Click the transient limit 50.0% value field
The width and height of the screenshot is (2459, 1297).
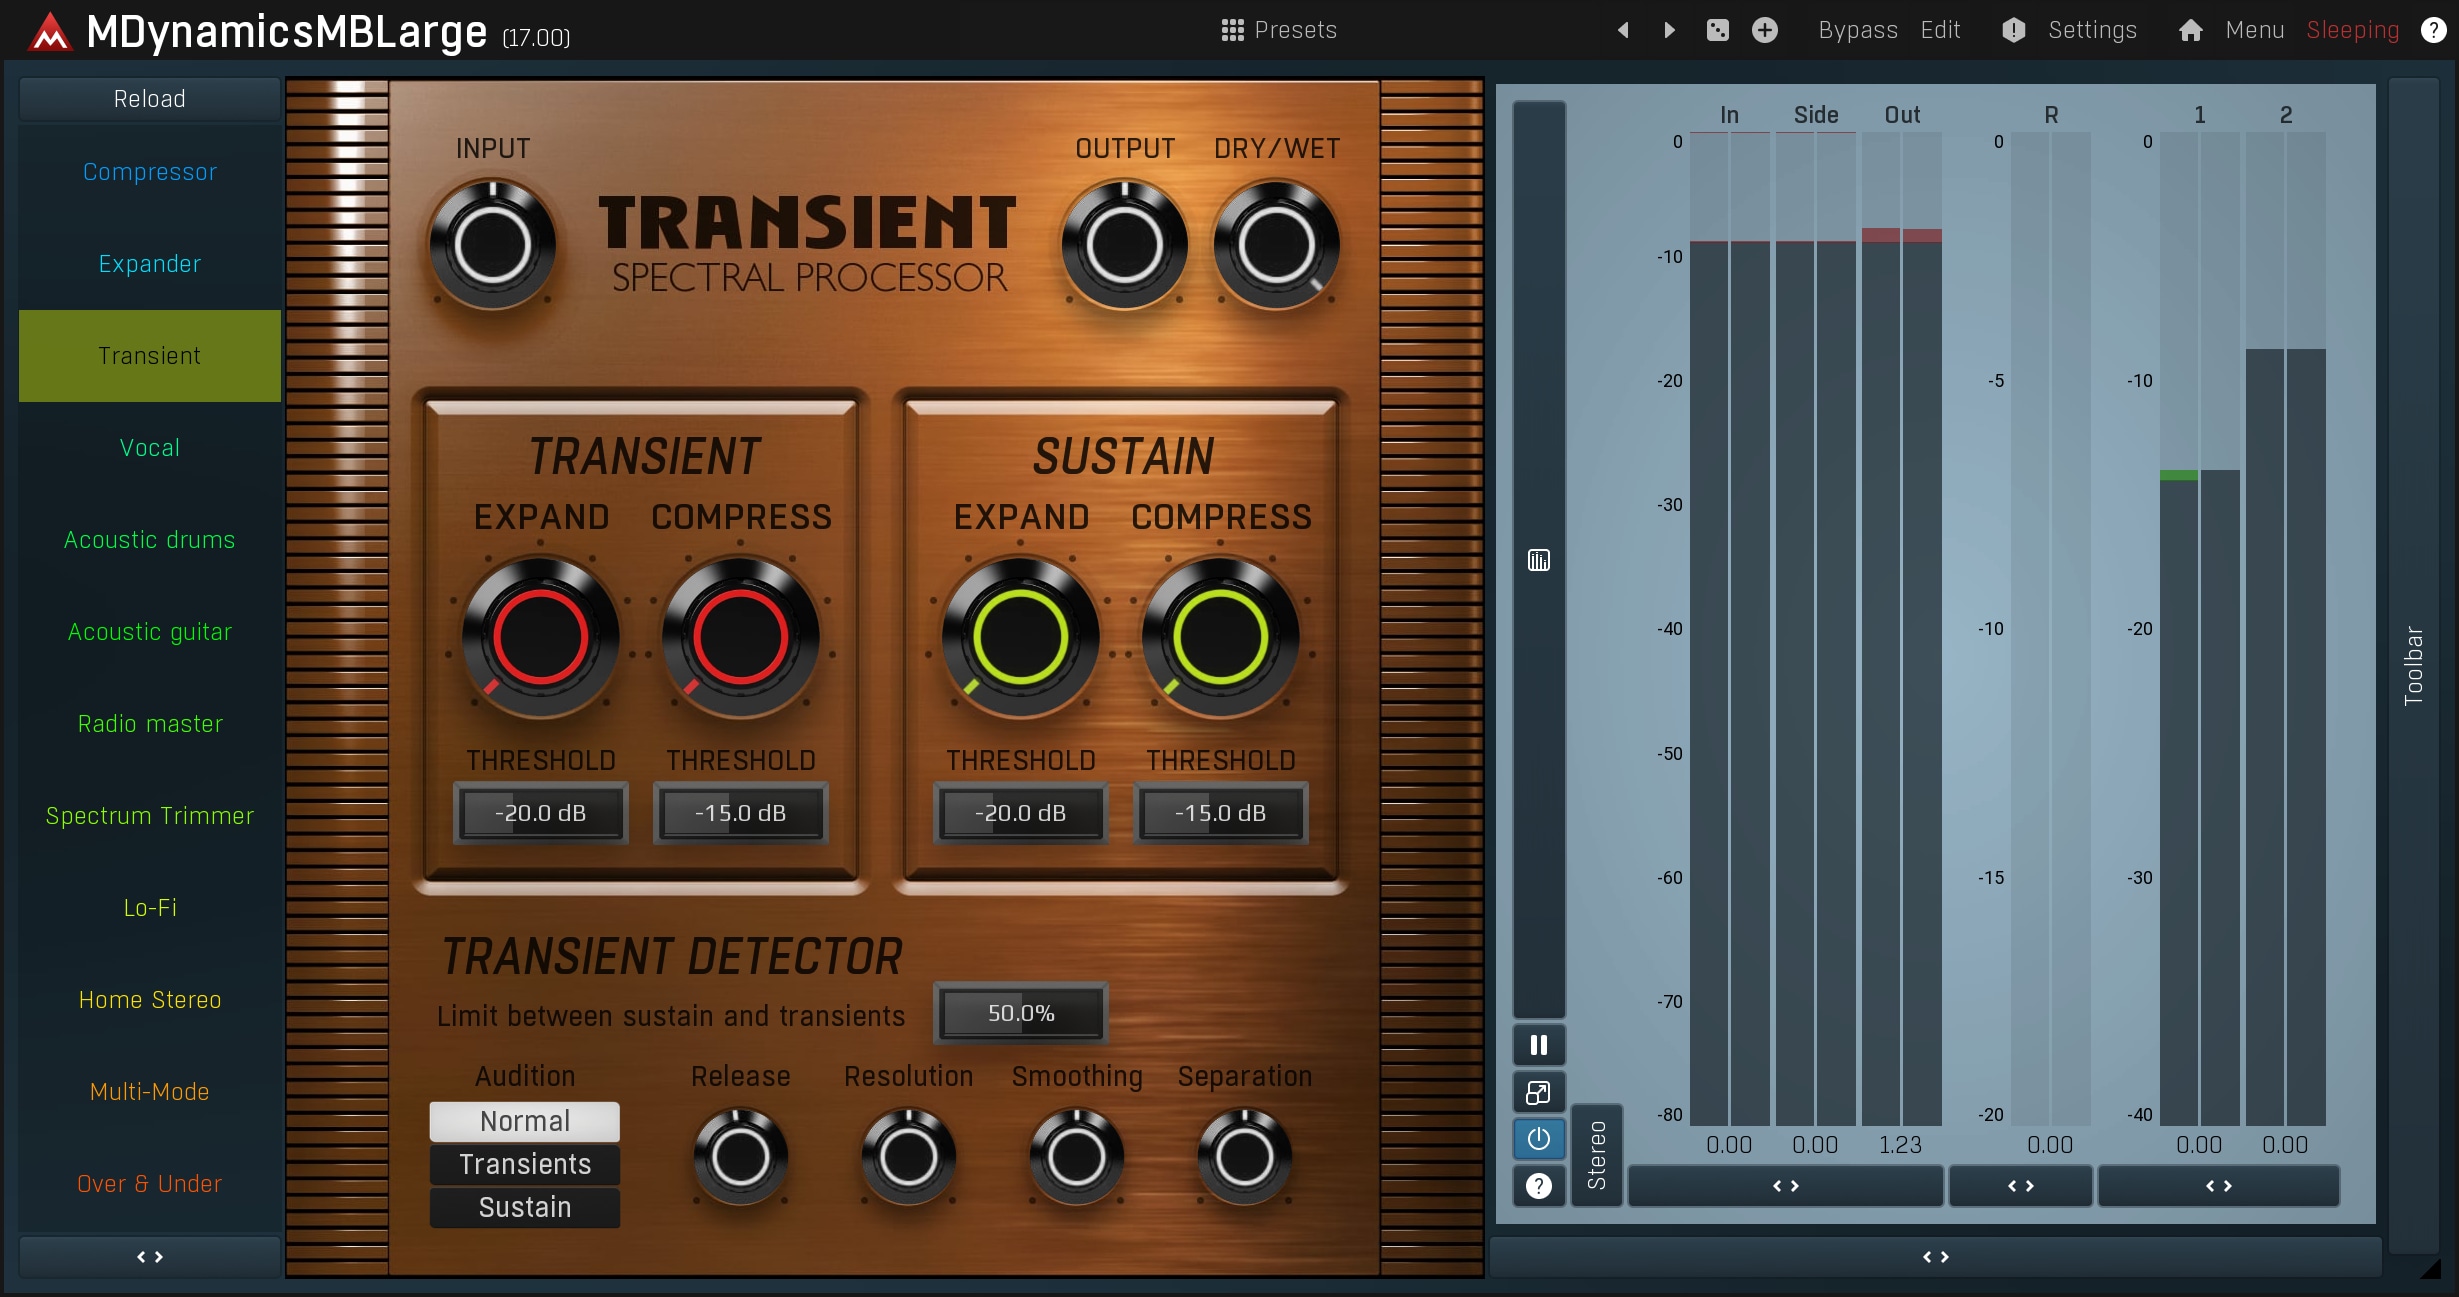(1020, 1013)
